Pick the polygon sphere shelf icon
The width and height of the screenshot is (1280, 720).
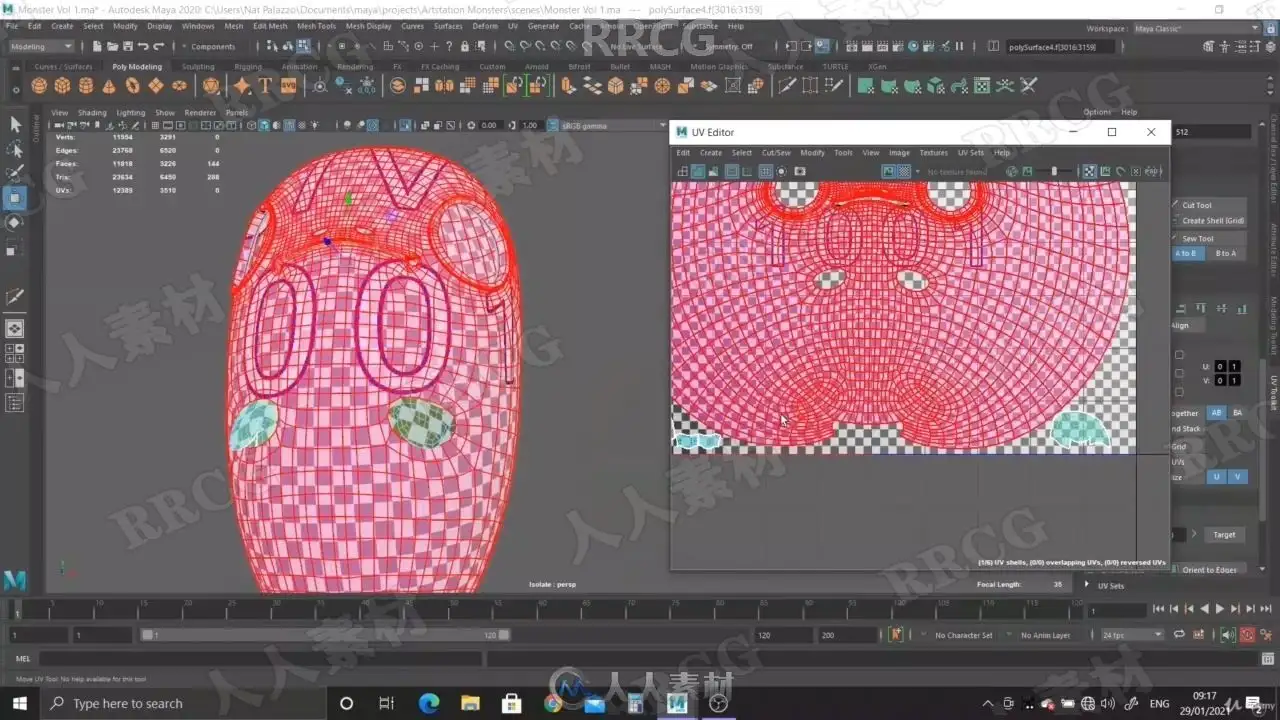pyautogui.click(x=39, y=86)
